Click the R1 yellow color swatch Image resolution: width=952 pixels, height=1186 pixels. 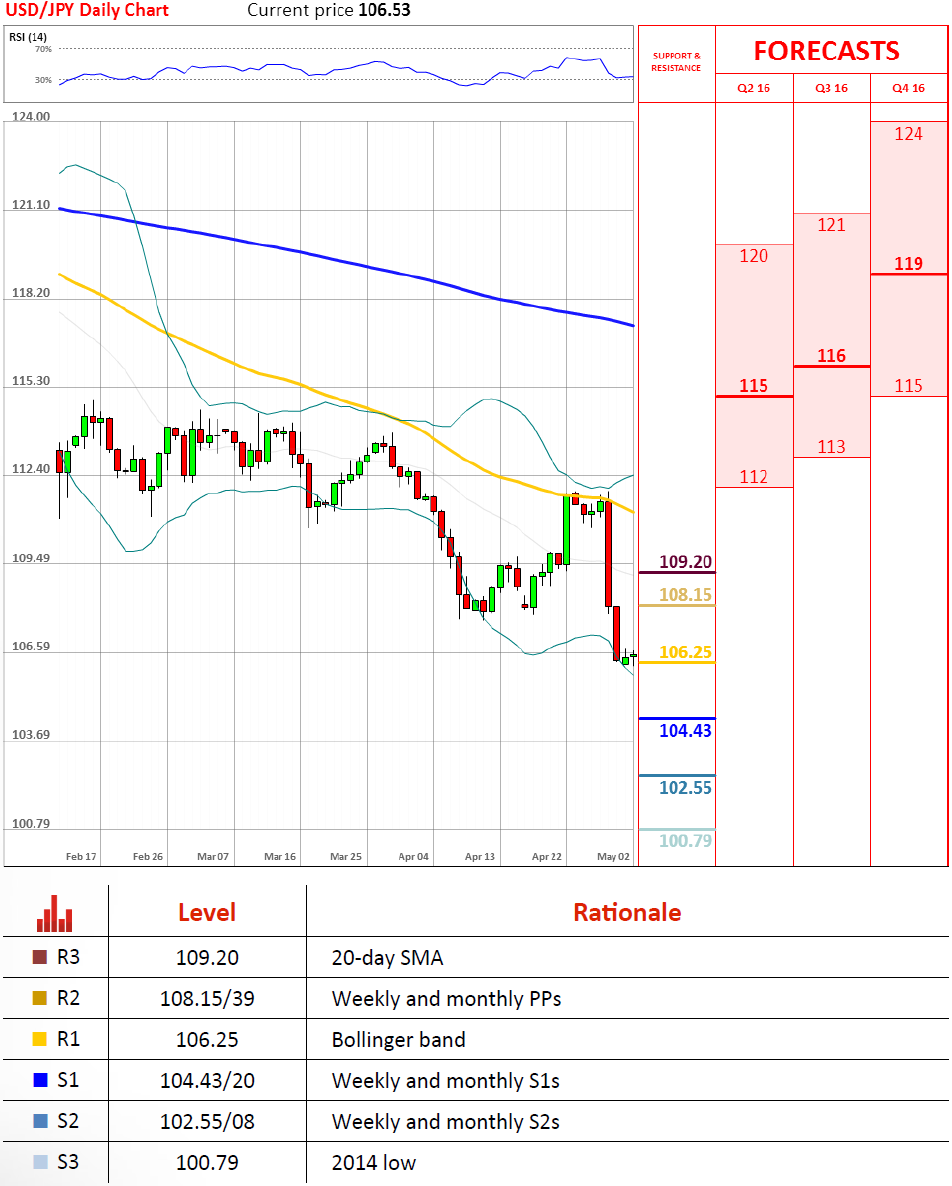[x=40, y=1039]
